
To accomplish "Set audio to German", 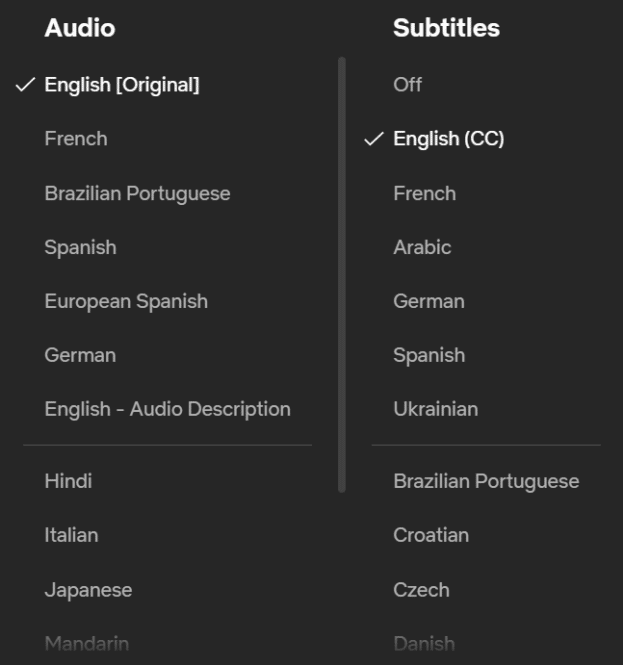I will click(80, 355).
